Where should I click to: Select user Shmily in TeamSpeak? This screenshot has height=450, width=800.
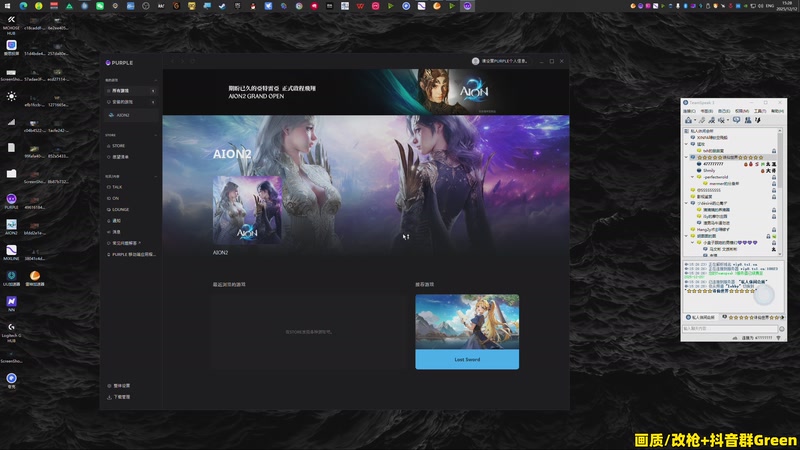point(709,170)
